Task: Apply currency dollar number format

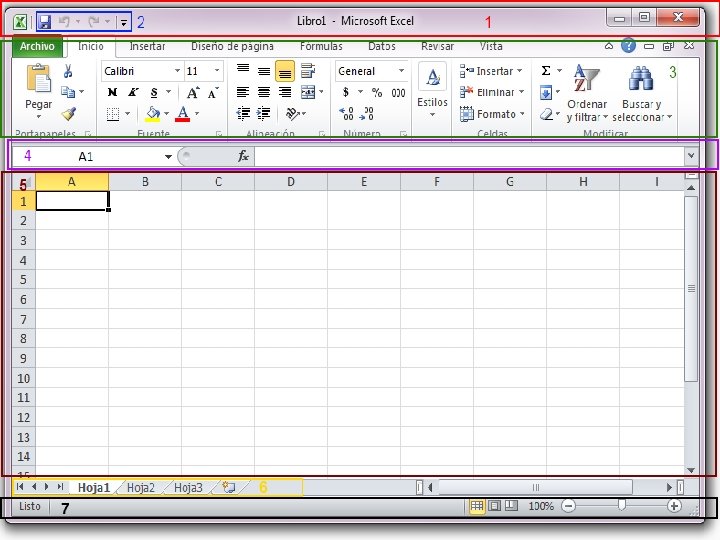Action: coord(346,92)
